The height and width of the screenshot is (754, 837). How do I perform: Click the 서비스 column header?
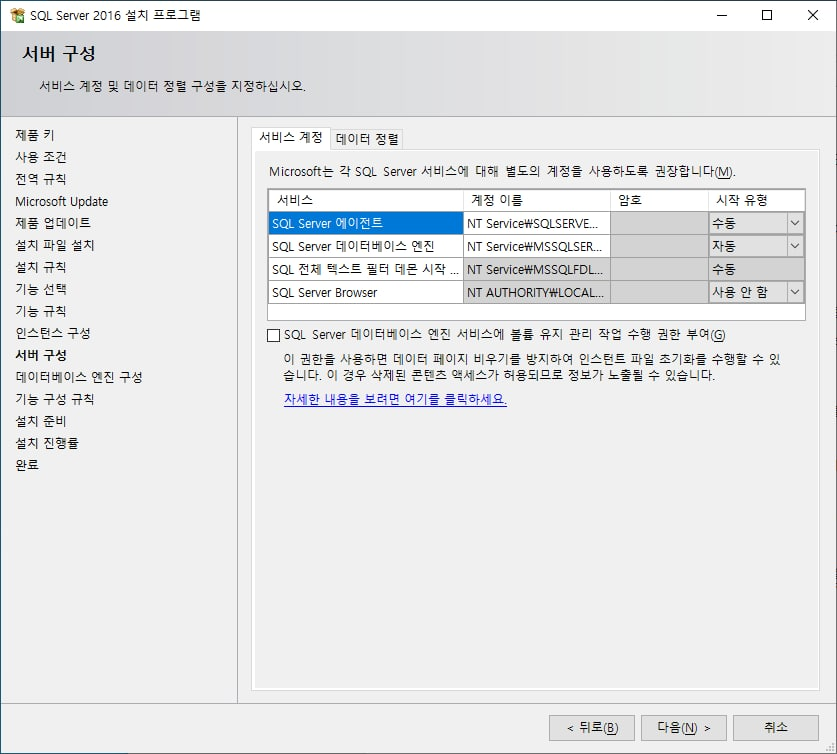point(366,200)
